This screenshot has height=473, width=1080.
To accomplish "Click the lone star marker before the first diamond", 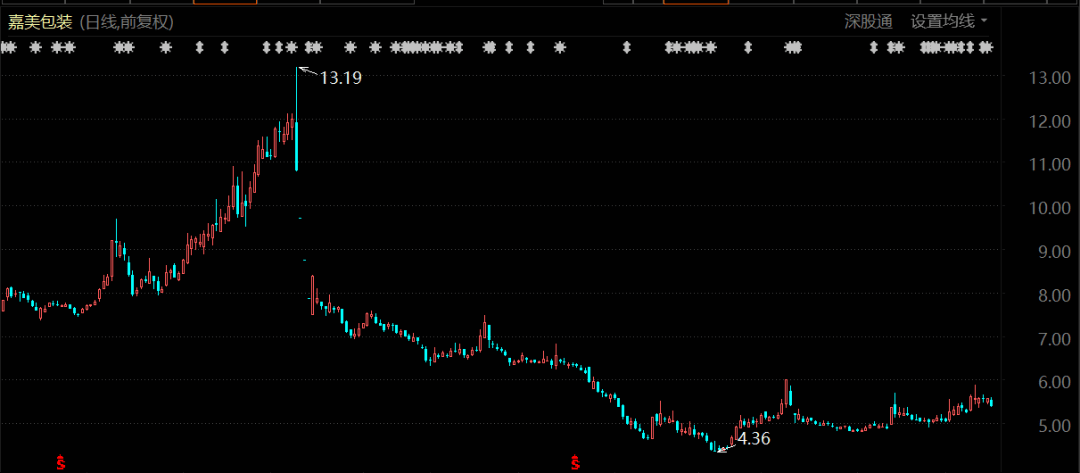I will (165, 48).
